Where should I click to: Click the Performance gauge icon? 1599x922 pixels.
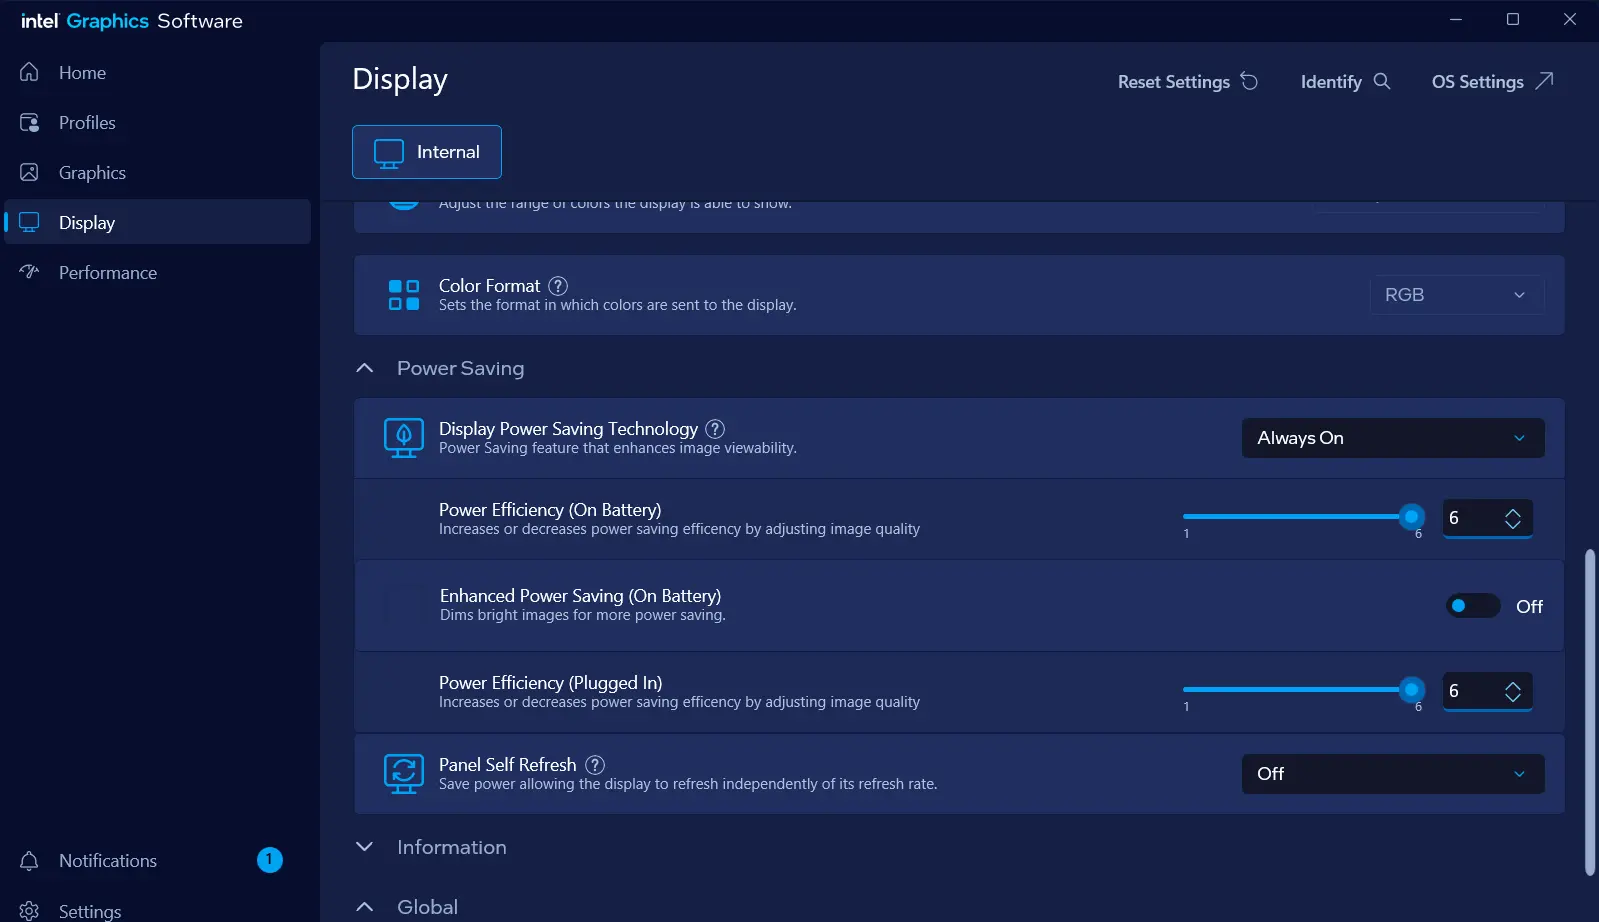pos(29,272)
